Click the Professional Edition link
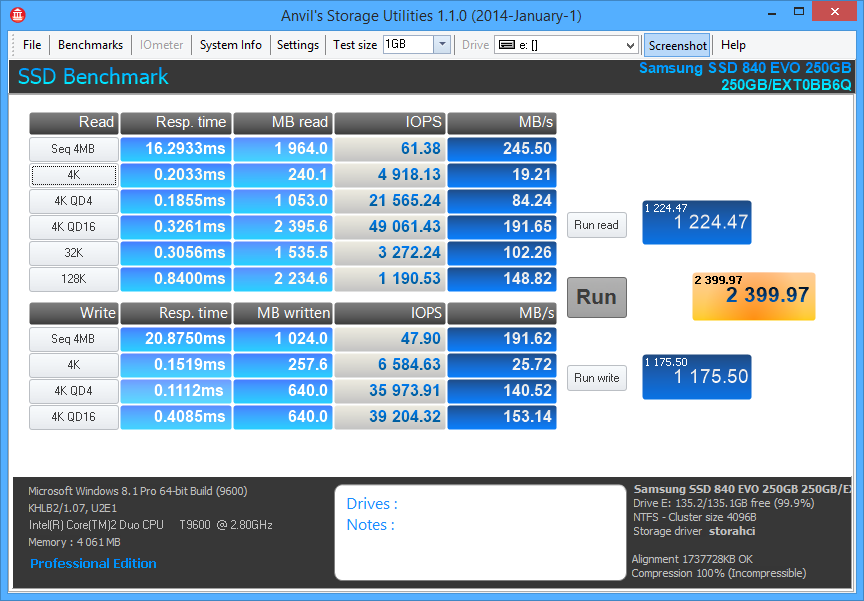This screenshot has height=601, width=864. 93,564
